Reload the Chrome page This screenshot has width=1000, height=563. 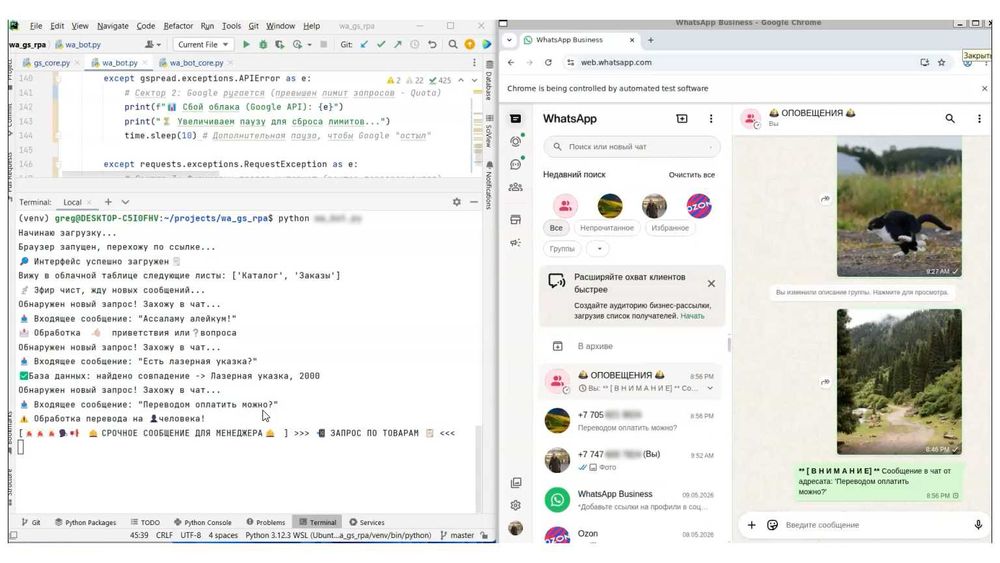click(x=548, y=62)
